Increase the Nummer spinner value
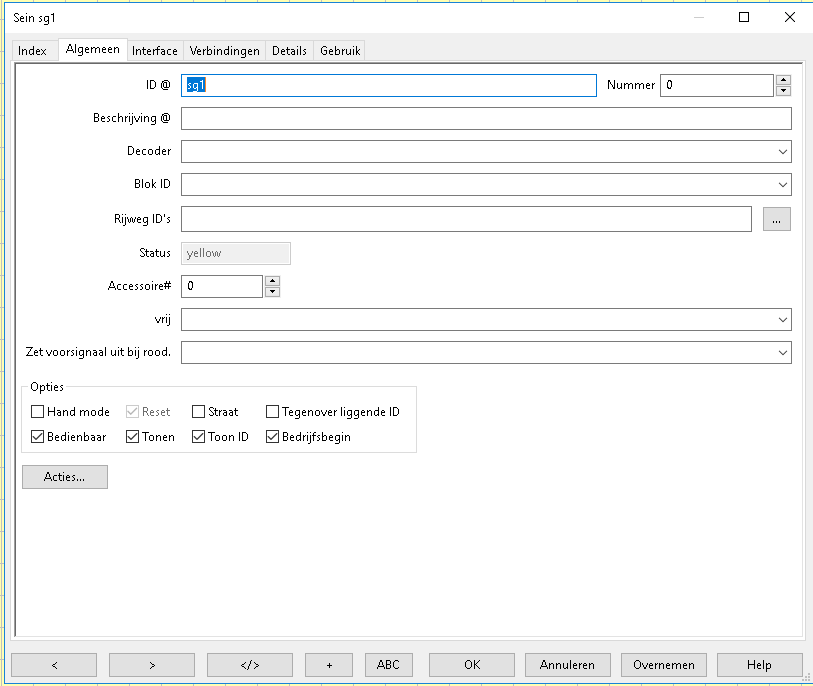The image size is (813, 686). [783, 80]
